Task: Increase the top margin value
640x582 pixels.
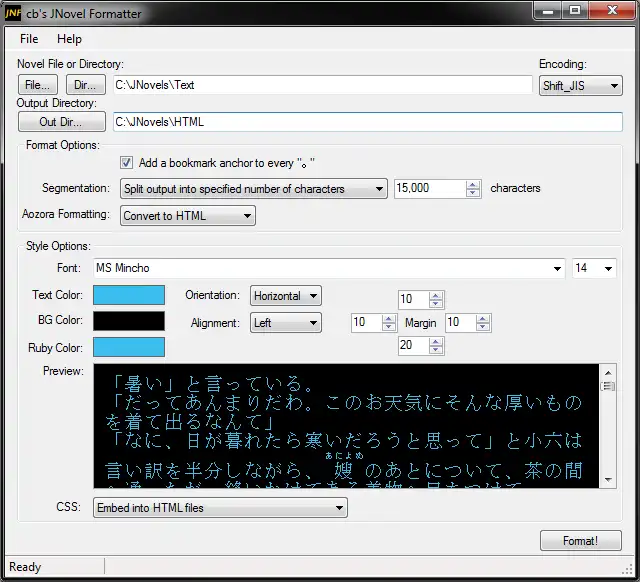Action: tap(436, 295)
